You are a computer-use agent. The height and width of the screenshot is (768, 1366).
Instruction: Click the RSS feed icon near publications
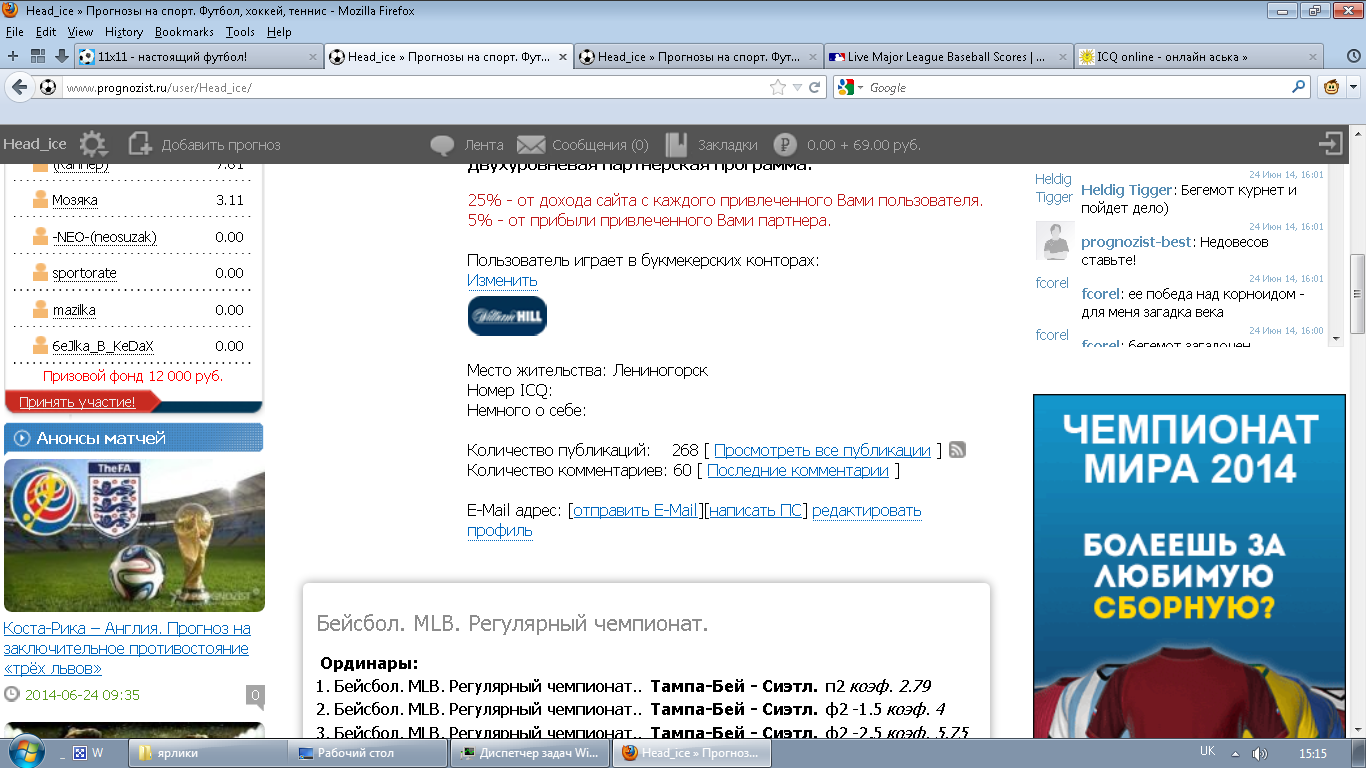point(957,450)
